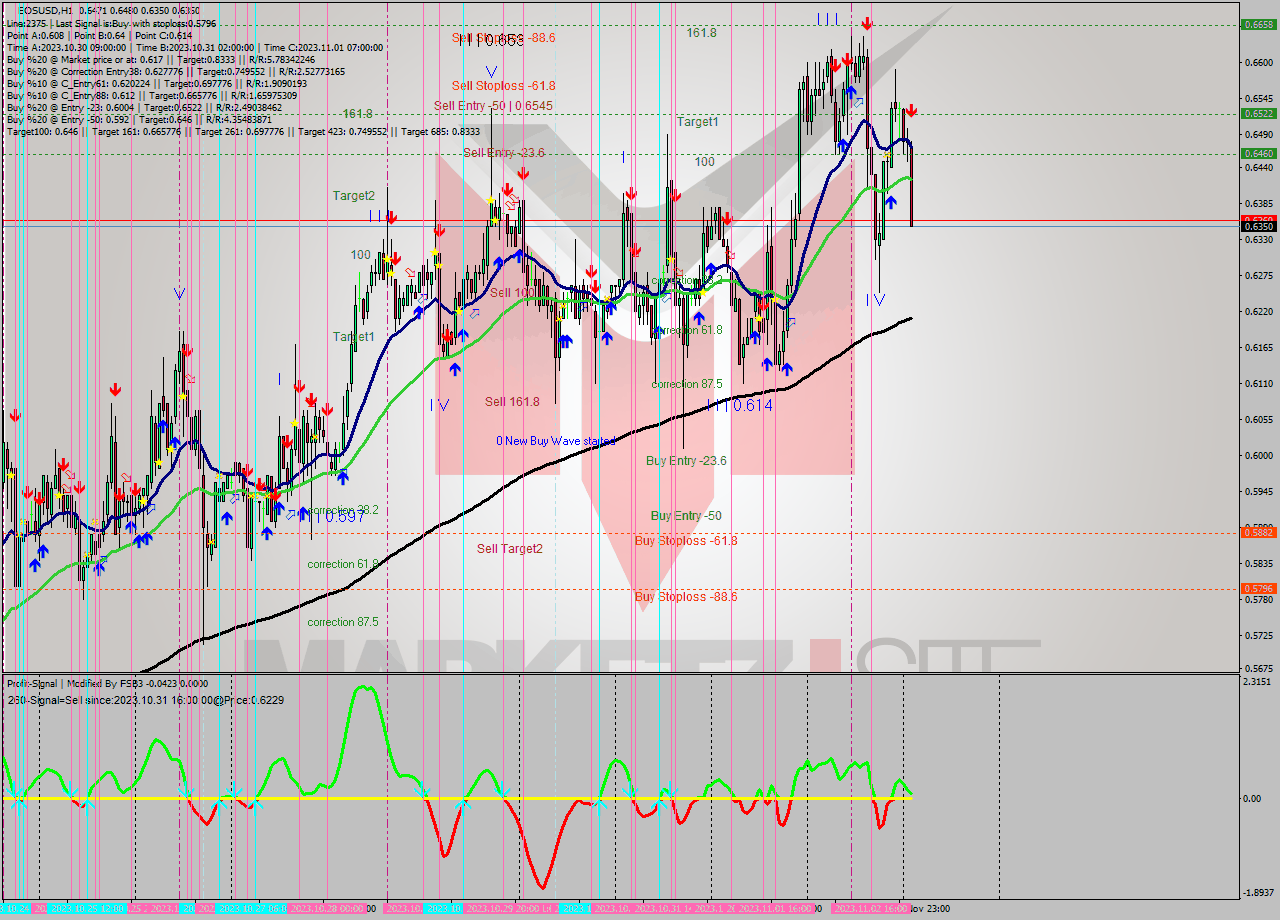Click the 'Sell Entry -50 | 0.6545' label
Screen dimensions: 1280x920
pos(493,105)
